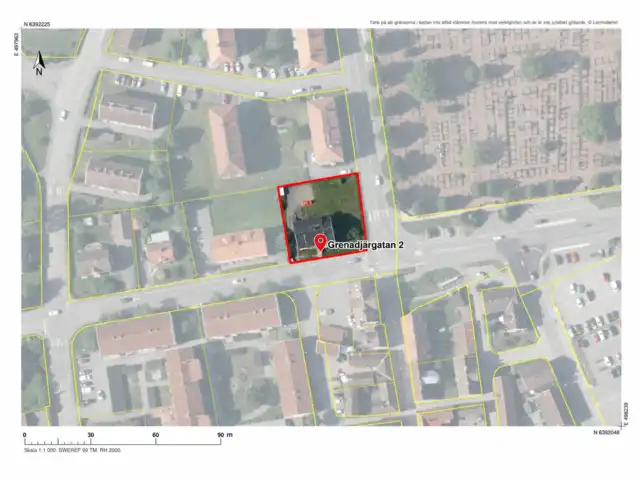Click the 'E 497963' vertical coordinate label
This screenshot has width=640, height=480.
(17, 44)
